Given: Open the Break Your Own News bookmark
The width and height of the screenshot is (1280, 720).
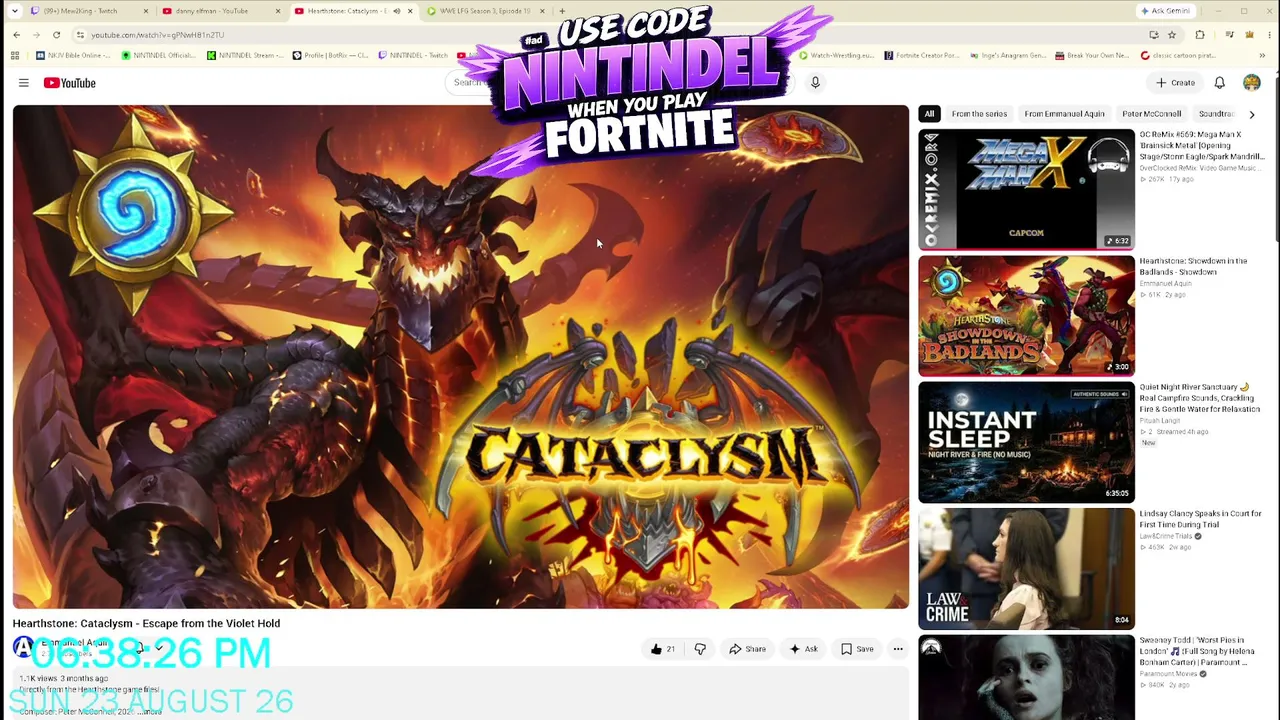Looking at the screenshot, I should click(x=1092, y=56).
